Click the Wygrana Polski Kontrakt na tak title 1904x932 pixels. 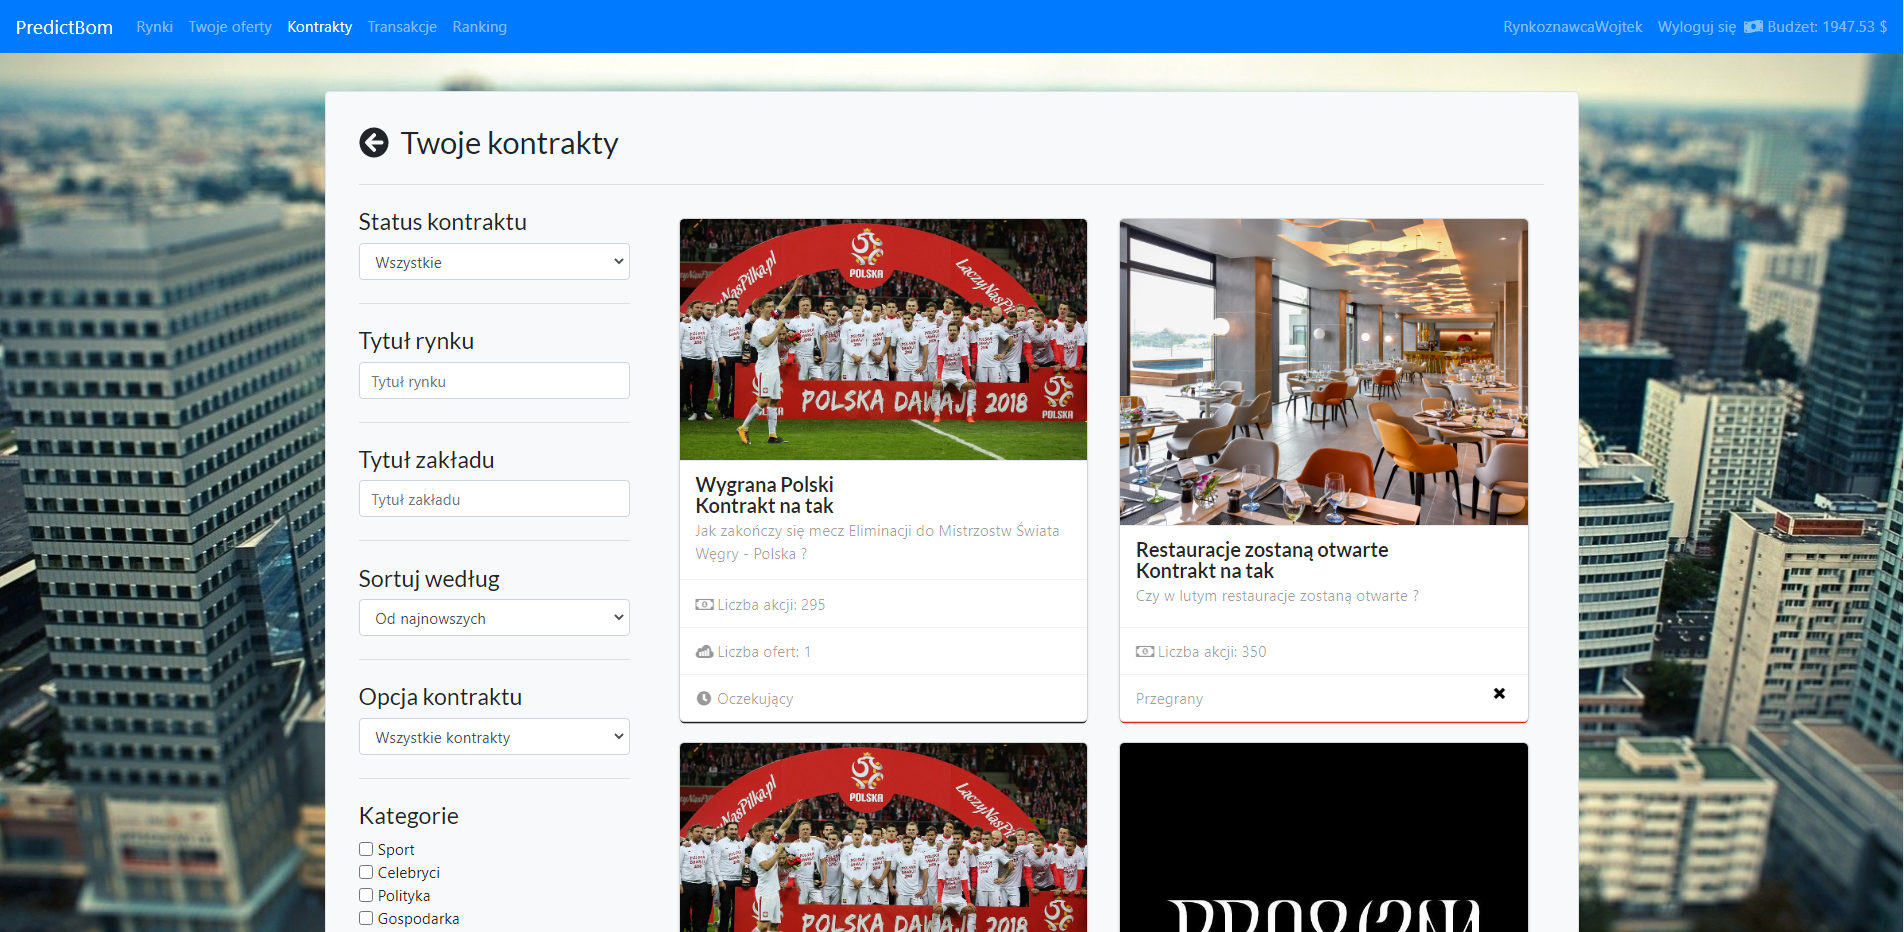(x=765, y=495)
